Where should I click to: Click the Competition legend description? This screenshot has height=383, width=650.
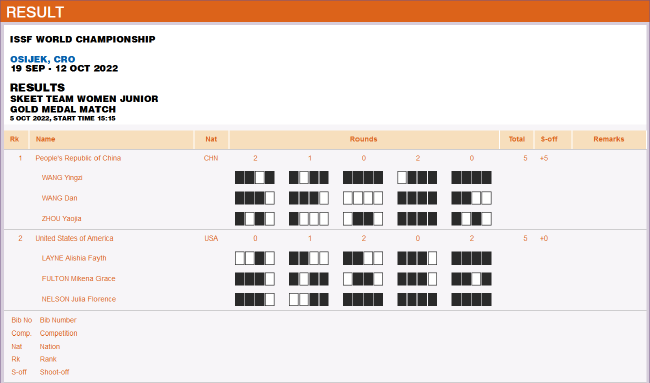[58, 333]
